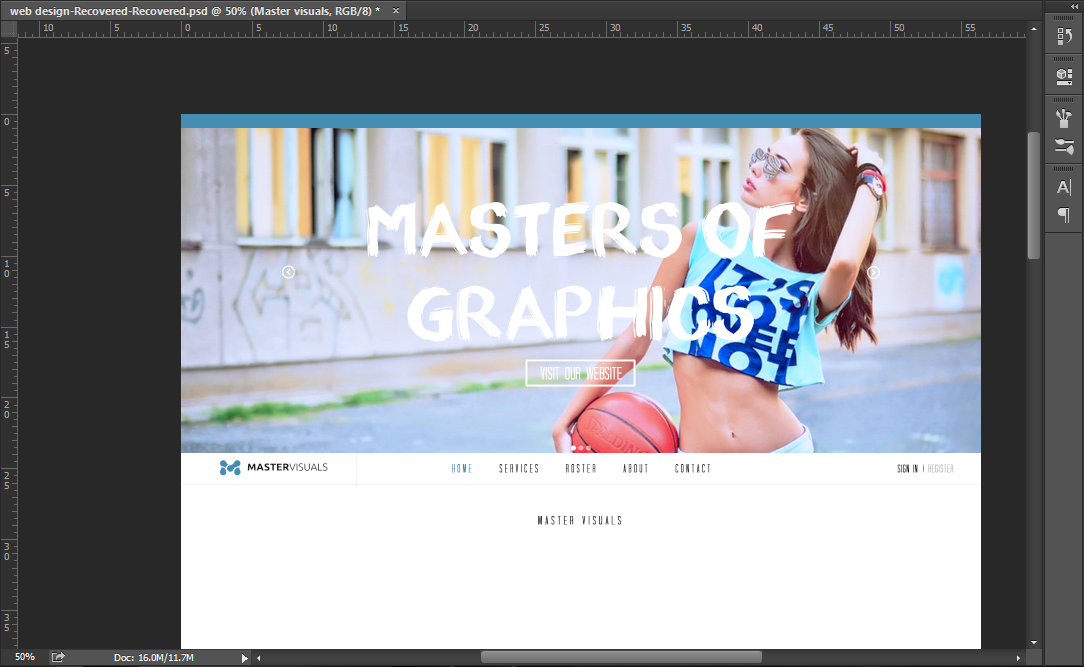The image size is (1084, 667).
Task: Click the horizontal scrollbar left arrow
Action: [x=259, y=658]
